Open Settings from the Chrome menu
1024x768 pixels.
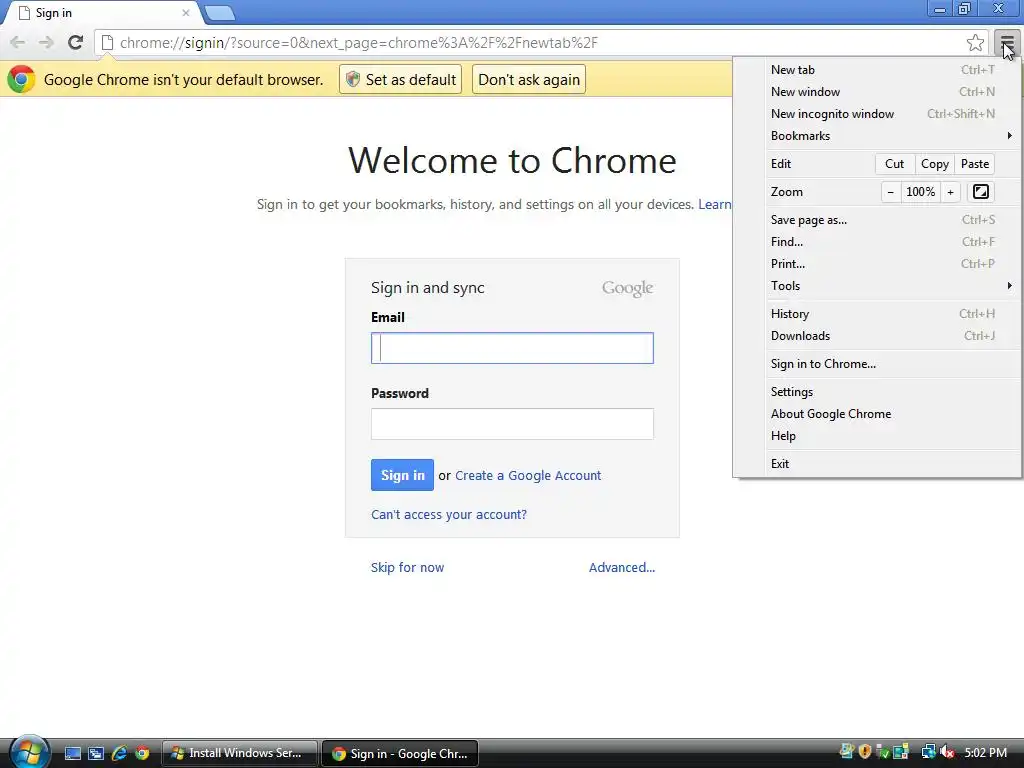[891, 392]
